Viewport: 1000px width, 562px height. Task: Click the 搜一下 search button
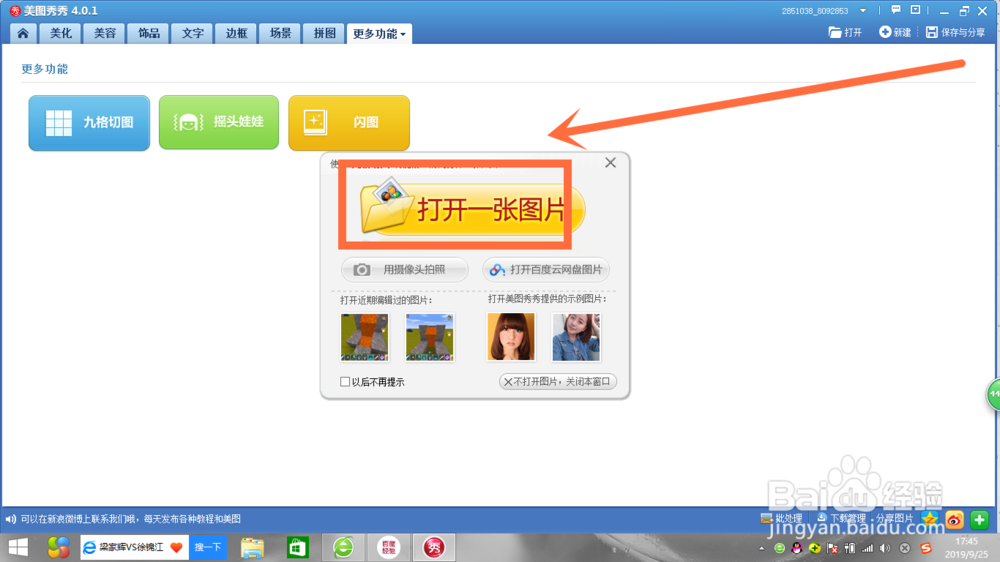208,547
